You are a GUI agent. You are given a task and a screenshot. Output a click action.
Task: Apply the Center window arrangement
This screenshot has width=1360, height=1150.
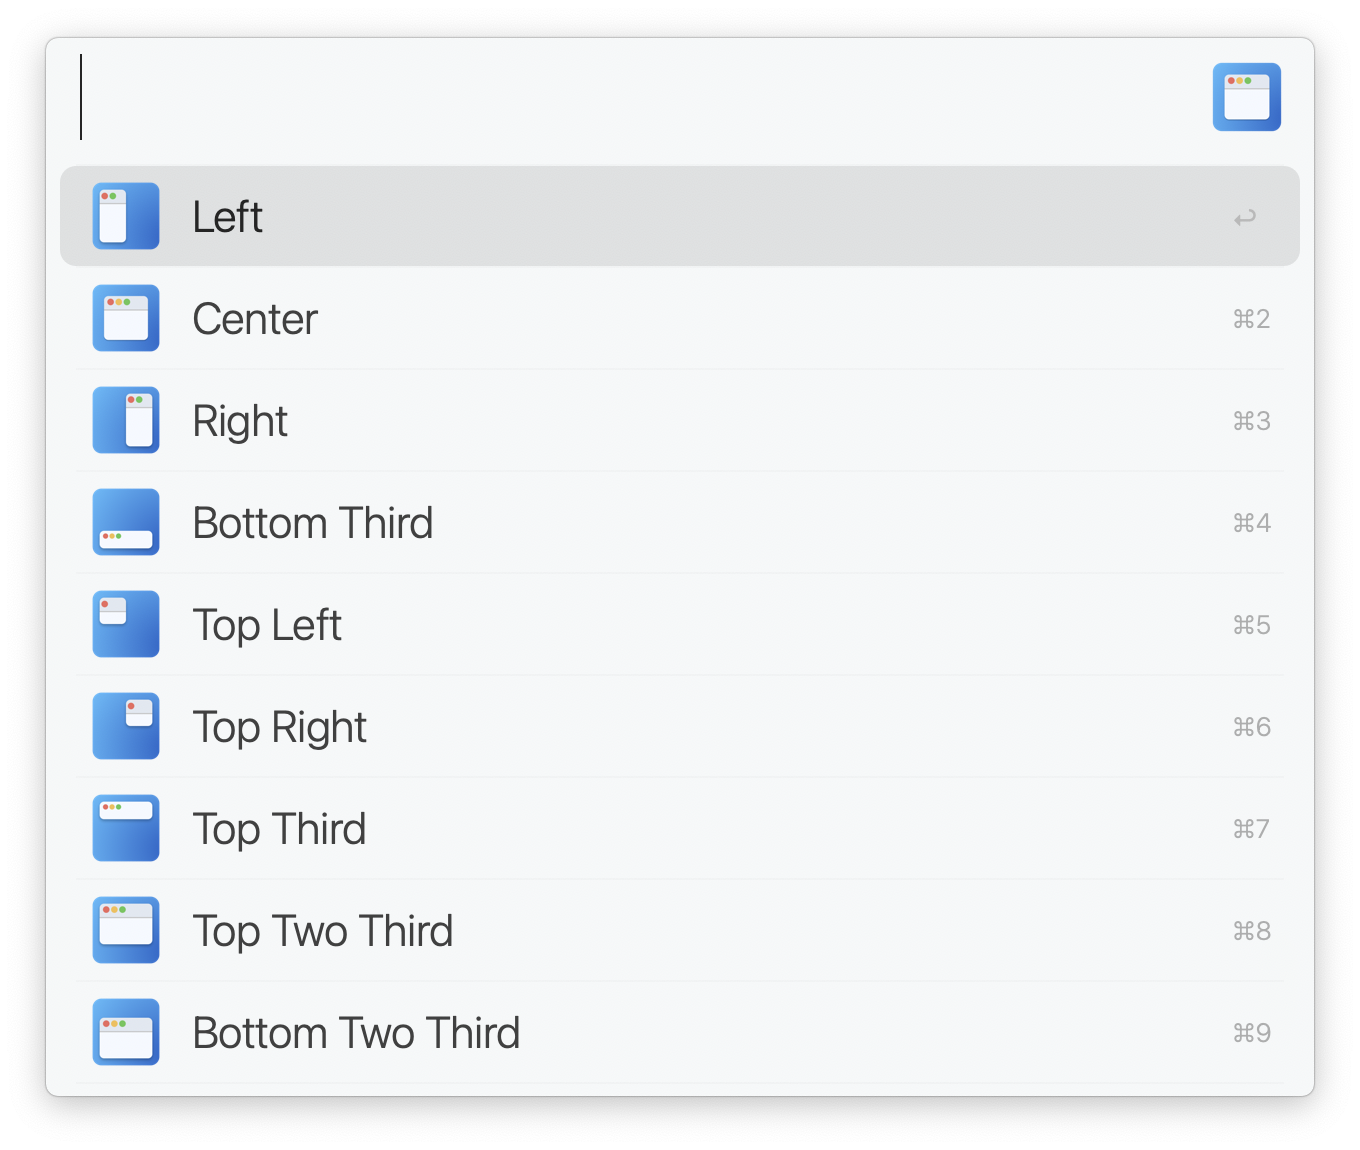click(600, 318)
